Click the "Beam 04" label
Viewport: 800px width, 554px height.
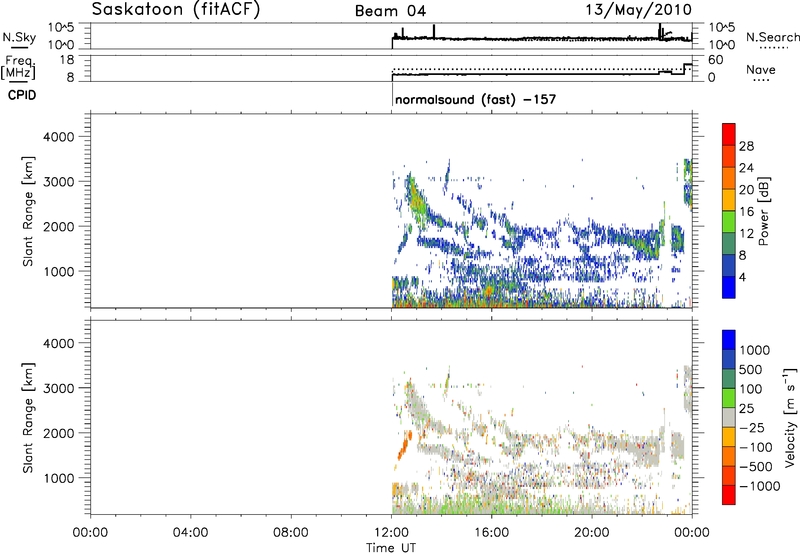pos(390,11)
